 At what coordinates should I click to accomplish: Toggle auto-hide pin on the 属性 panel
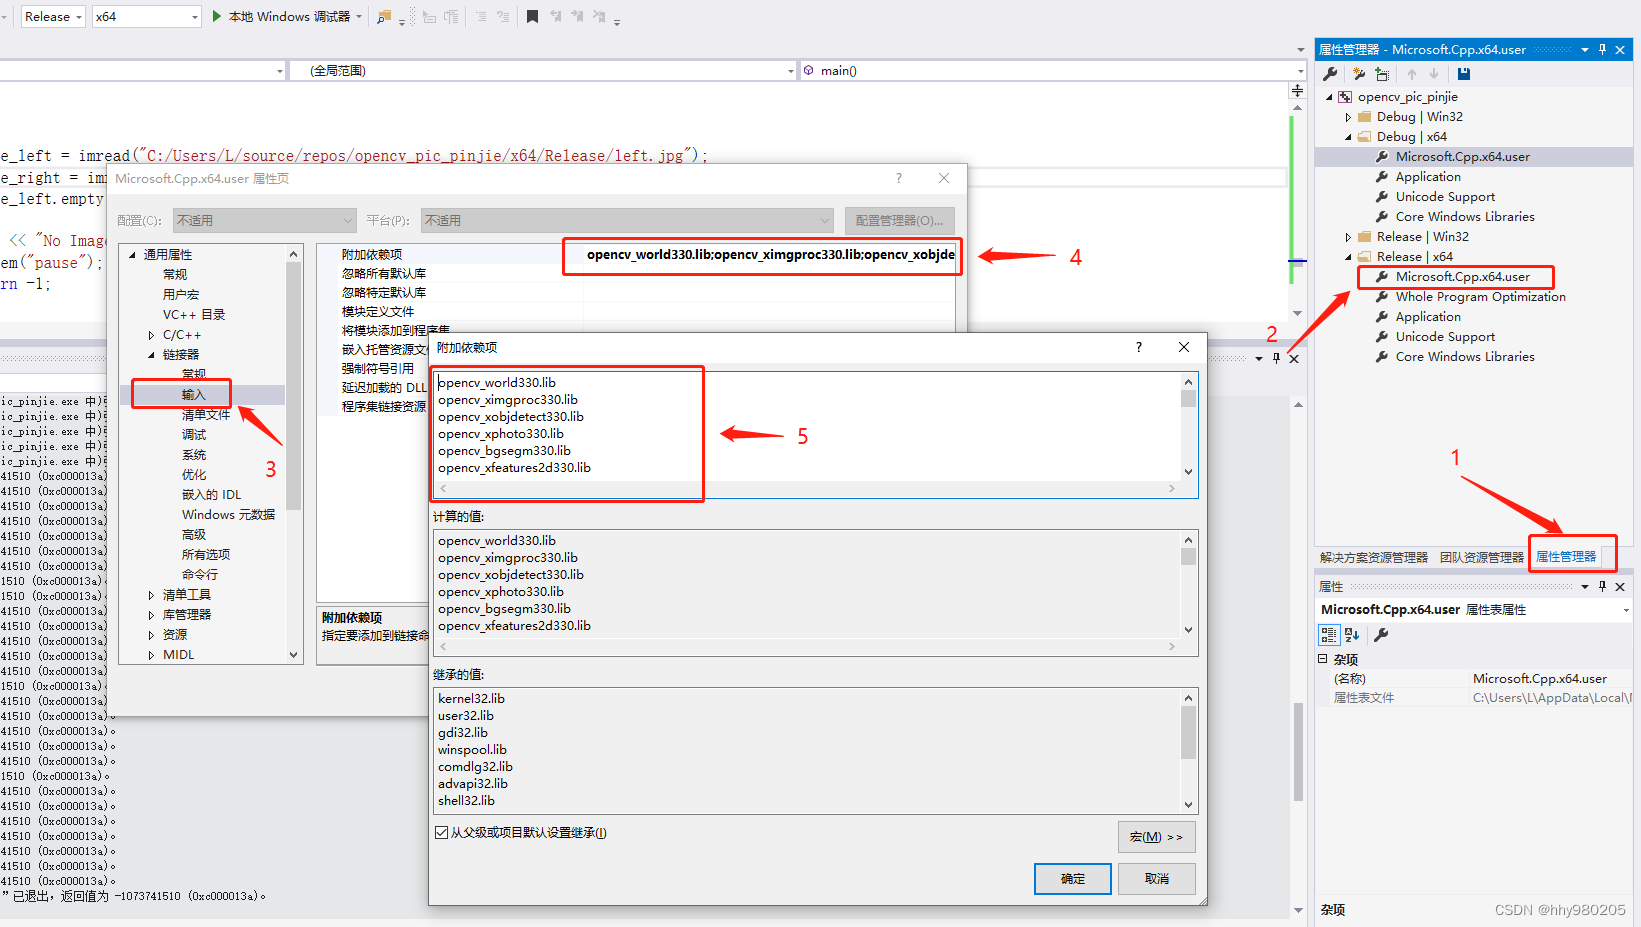1604,587
